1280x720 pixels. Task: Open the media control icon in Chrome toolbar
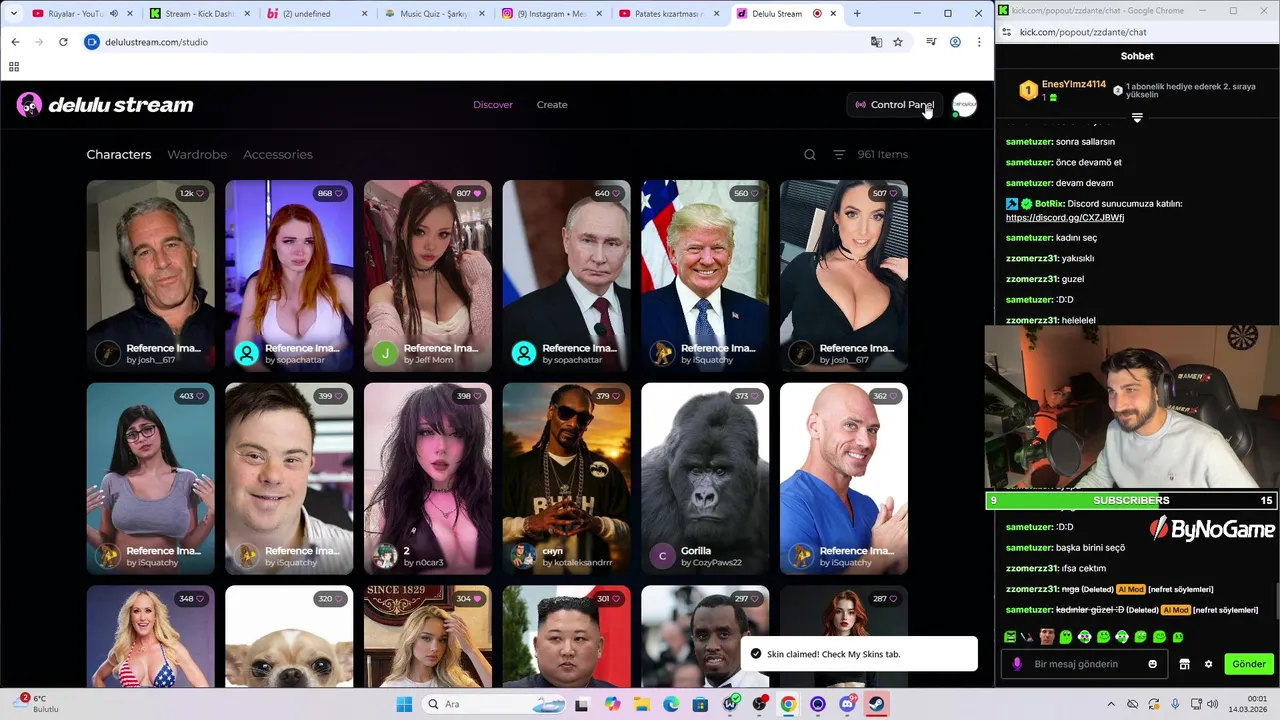click(931, 42)
